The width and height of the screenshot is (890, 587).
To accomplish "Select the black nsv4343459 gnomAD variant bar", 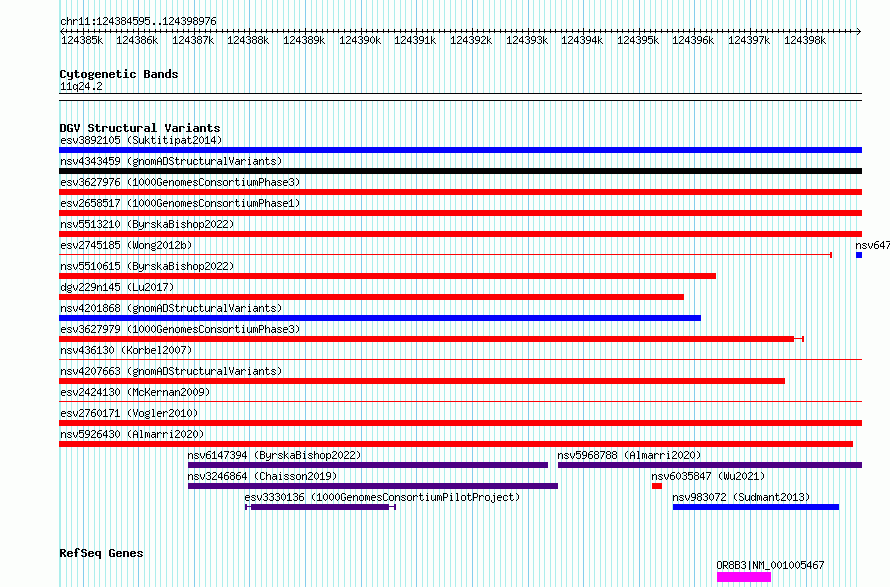I will (x=460, y=171).
